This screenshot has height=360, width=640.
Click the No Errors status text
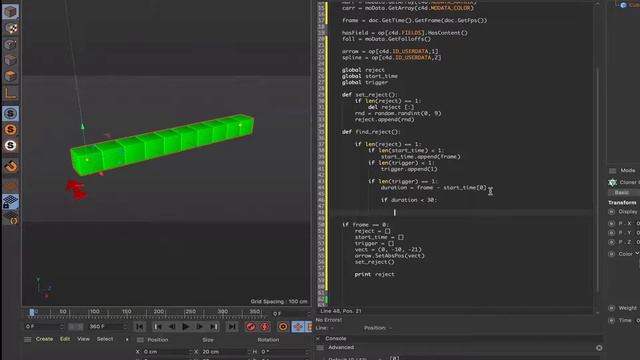329,320
